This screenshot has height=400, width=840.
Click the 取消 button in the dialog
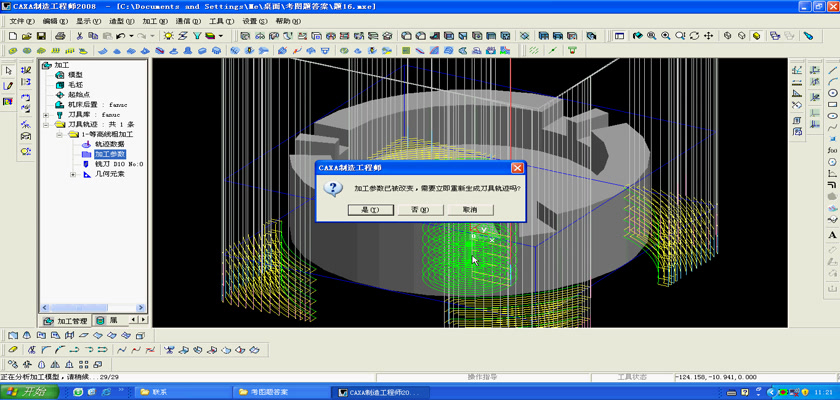(470, 210)
